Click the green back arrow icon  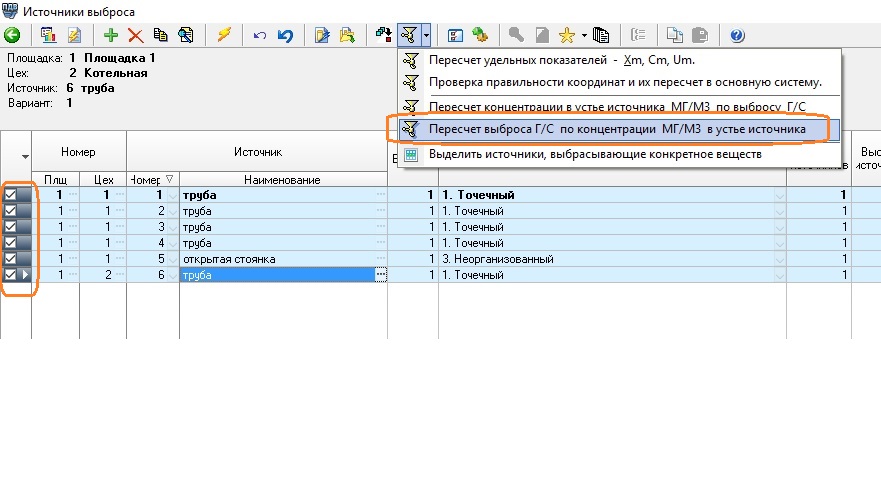click(x=12, y=35)
